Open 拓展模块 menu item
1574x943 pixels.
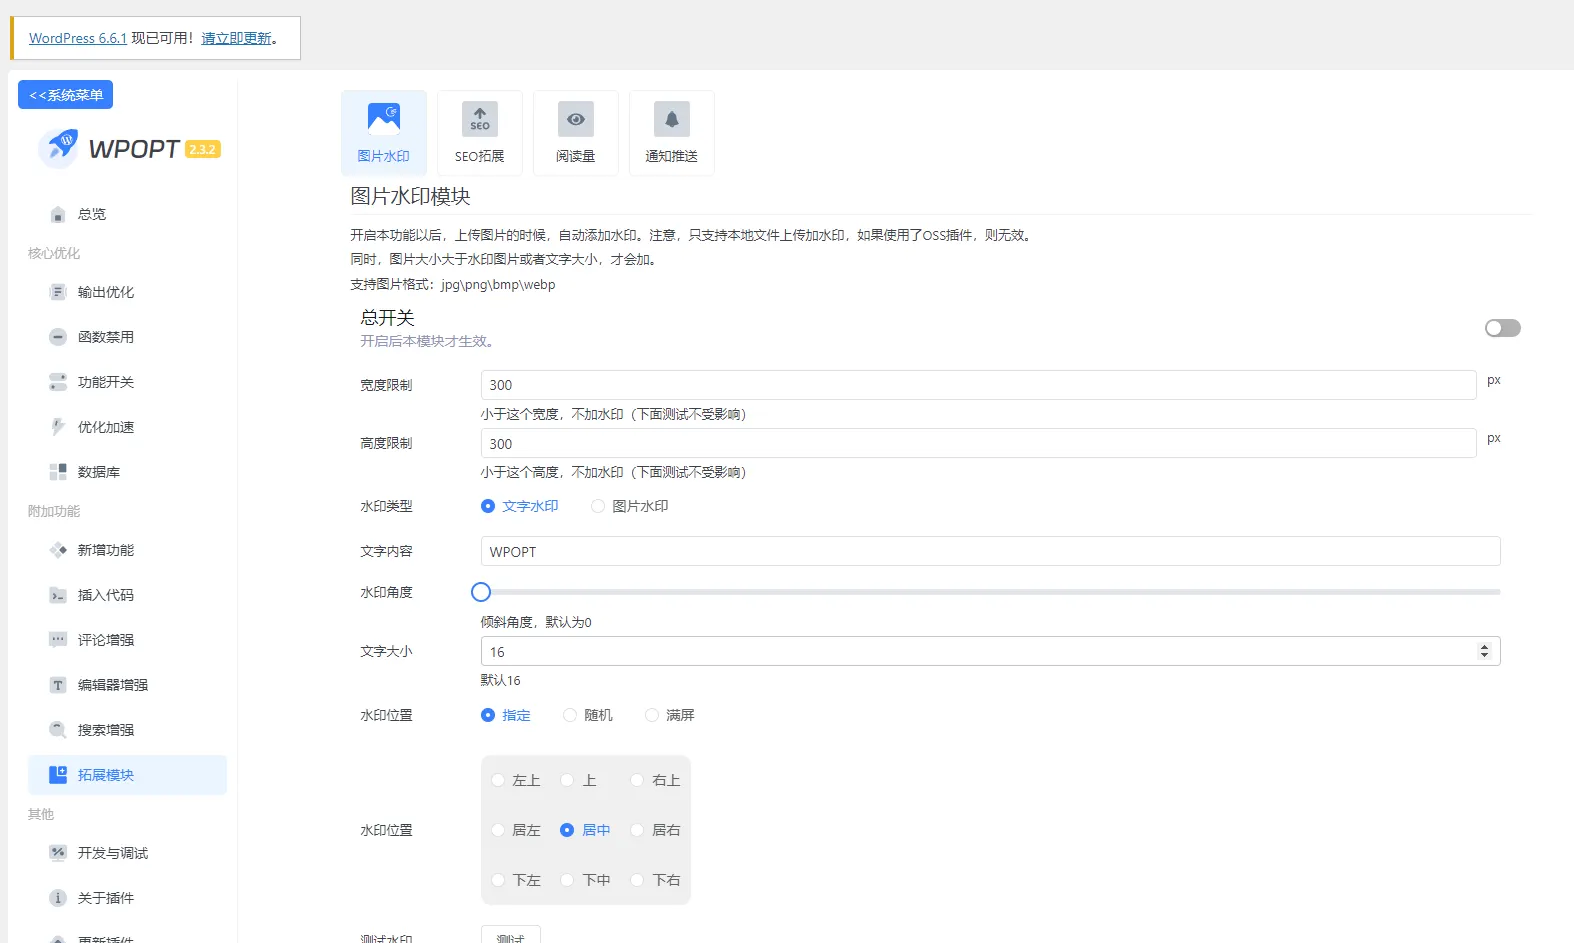pyautogui.click(x=127, y=775)
